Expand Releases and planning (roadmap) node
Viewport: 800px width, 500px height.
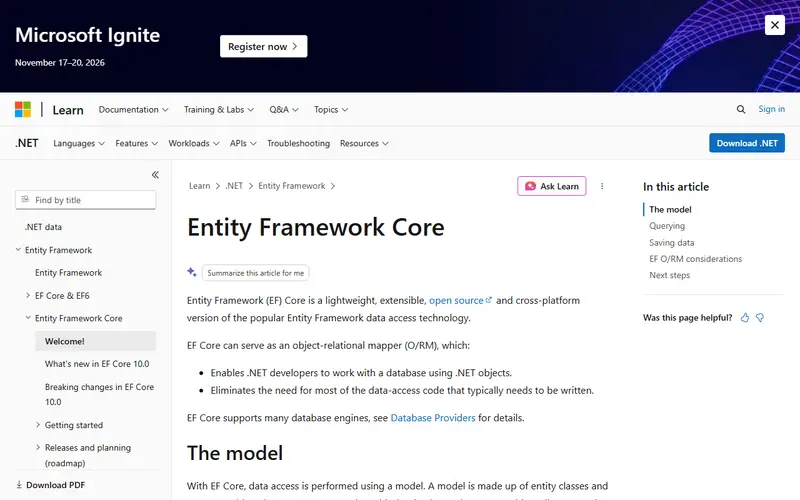pyautogui.click(x=38, y=447)
